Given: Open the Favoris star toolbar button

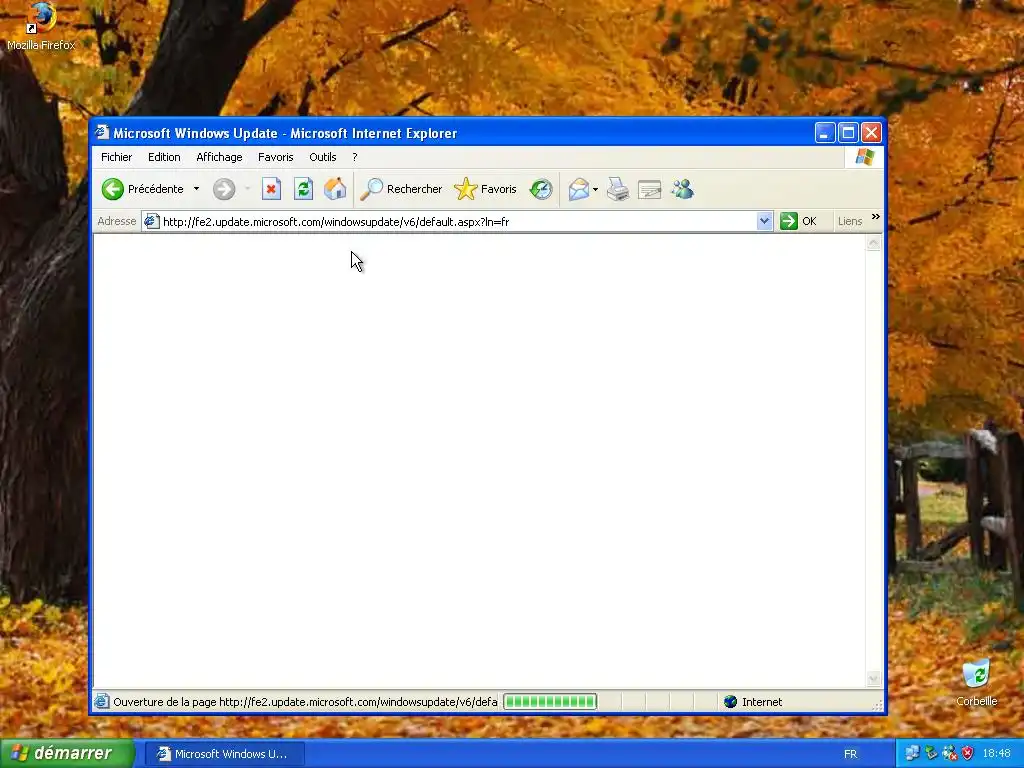Looking at the screenshot, I should (485, 189).
